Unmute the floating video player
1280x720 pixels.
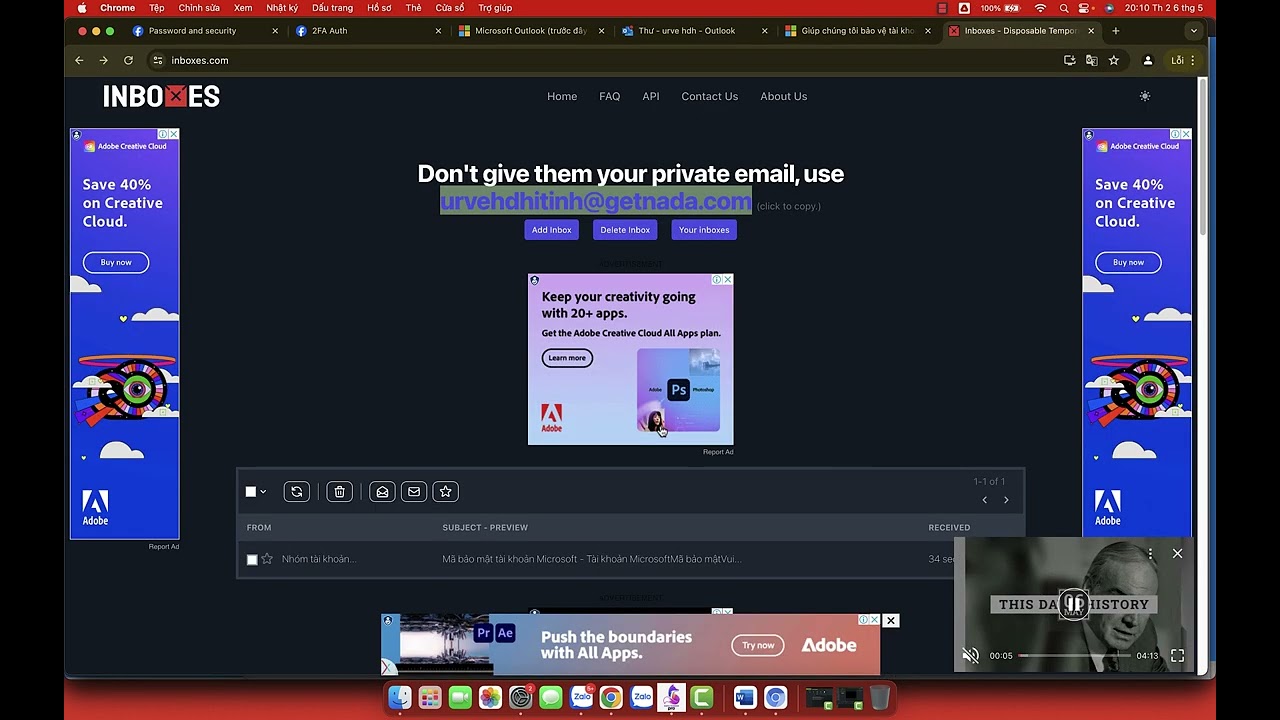pos(970,656)
